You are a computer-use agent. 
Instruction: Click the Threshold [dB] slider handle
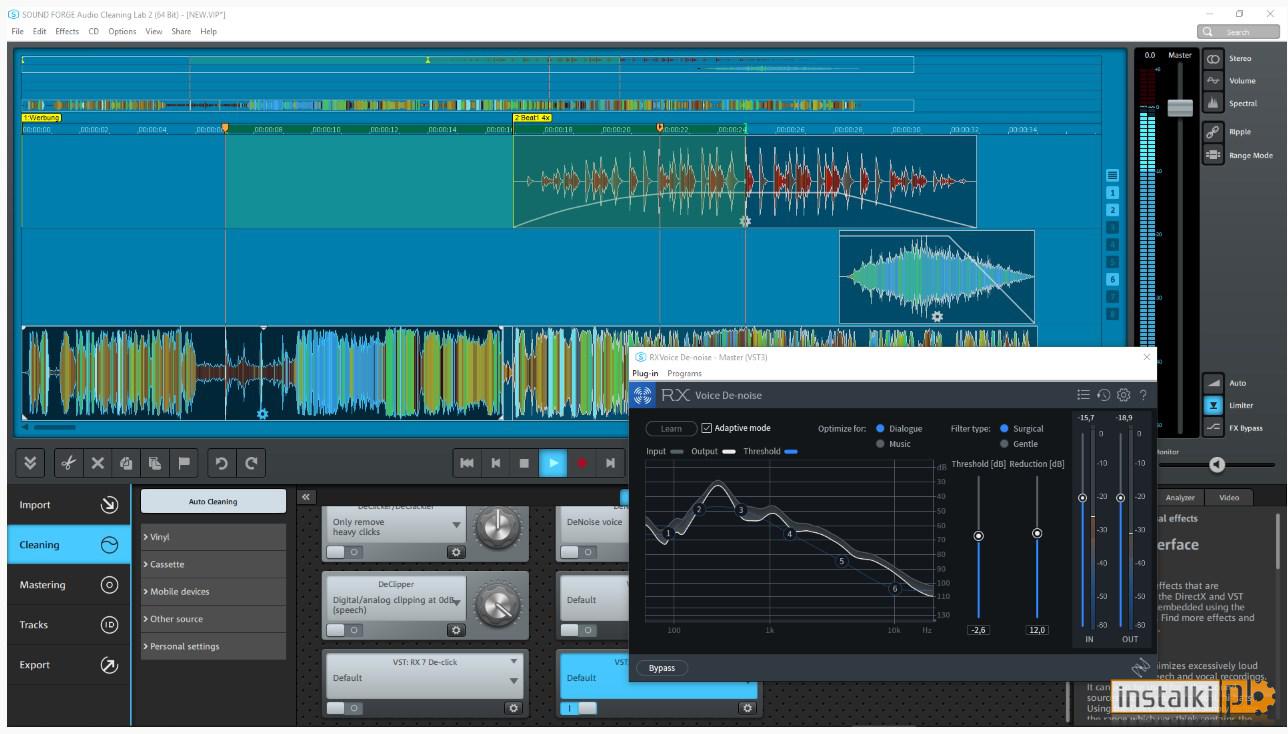point(978,536)
